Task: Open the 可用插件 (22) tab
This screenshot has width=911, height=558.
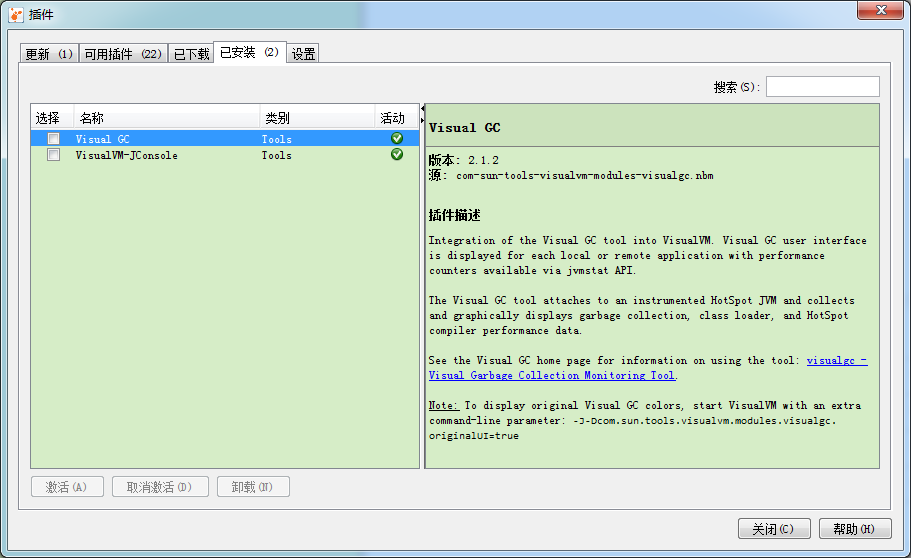Action: pos(123,53)
